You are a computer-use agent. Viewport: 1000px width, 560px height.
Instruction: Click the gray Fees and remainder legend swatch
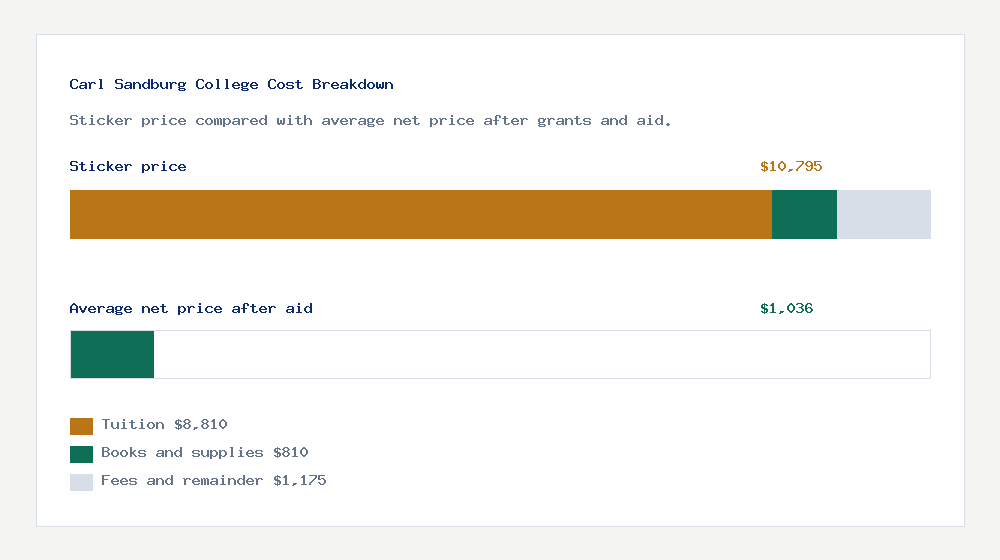coord(81,482)
